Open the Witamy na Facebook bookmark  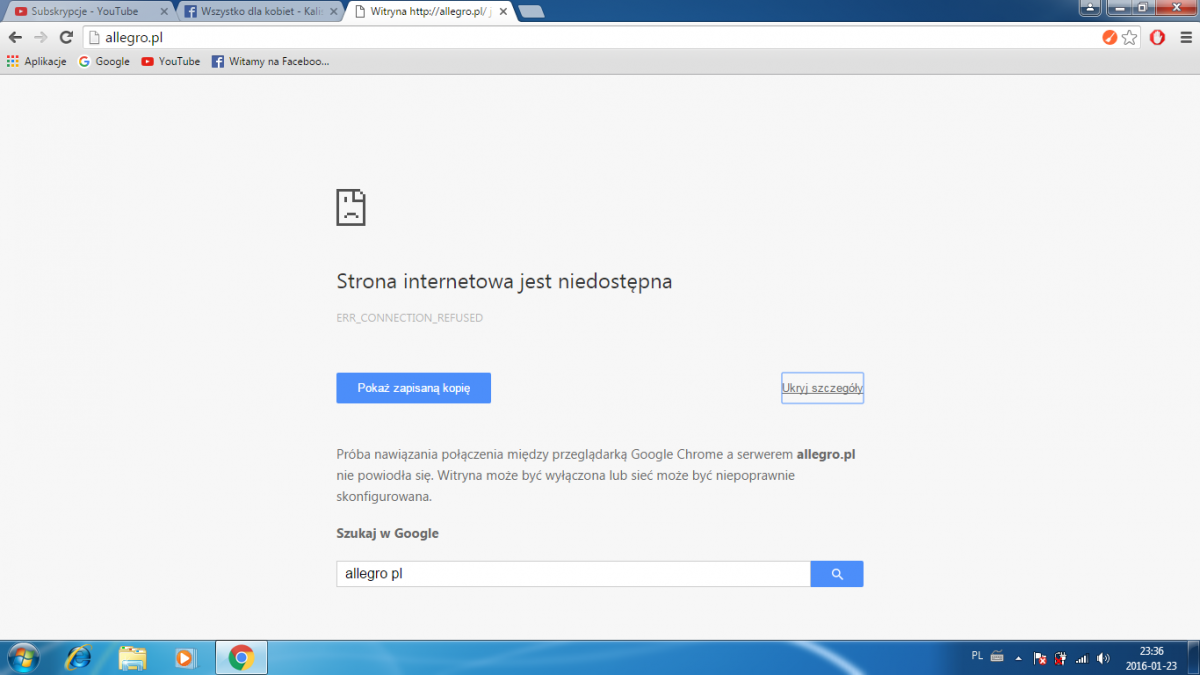(270, 61)
